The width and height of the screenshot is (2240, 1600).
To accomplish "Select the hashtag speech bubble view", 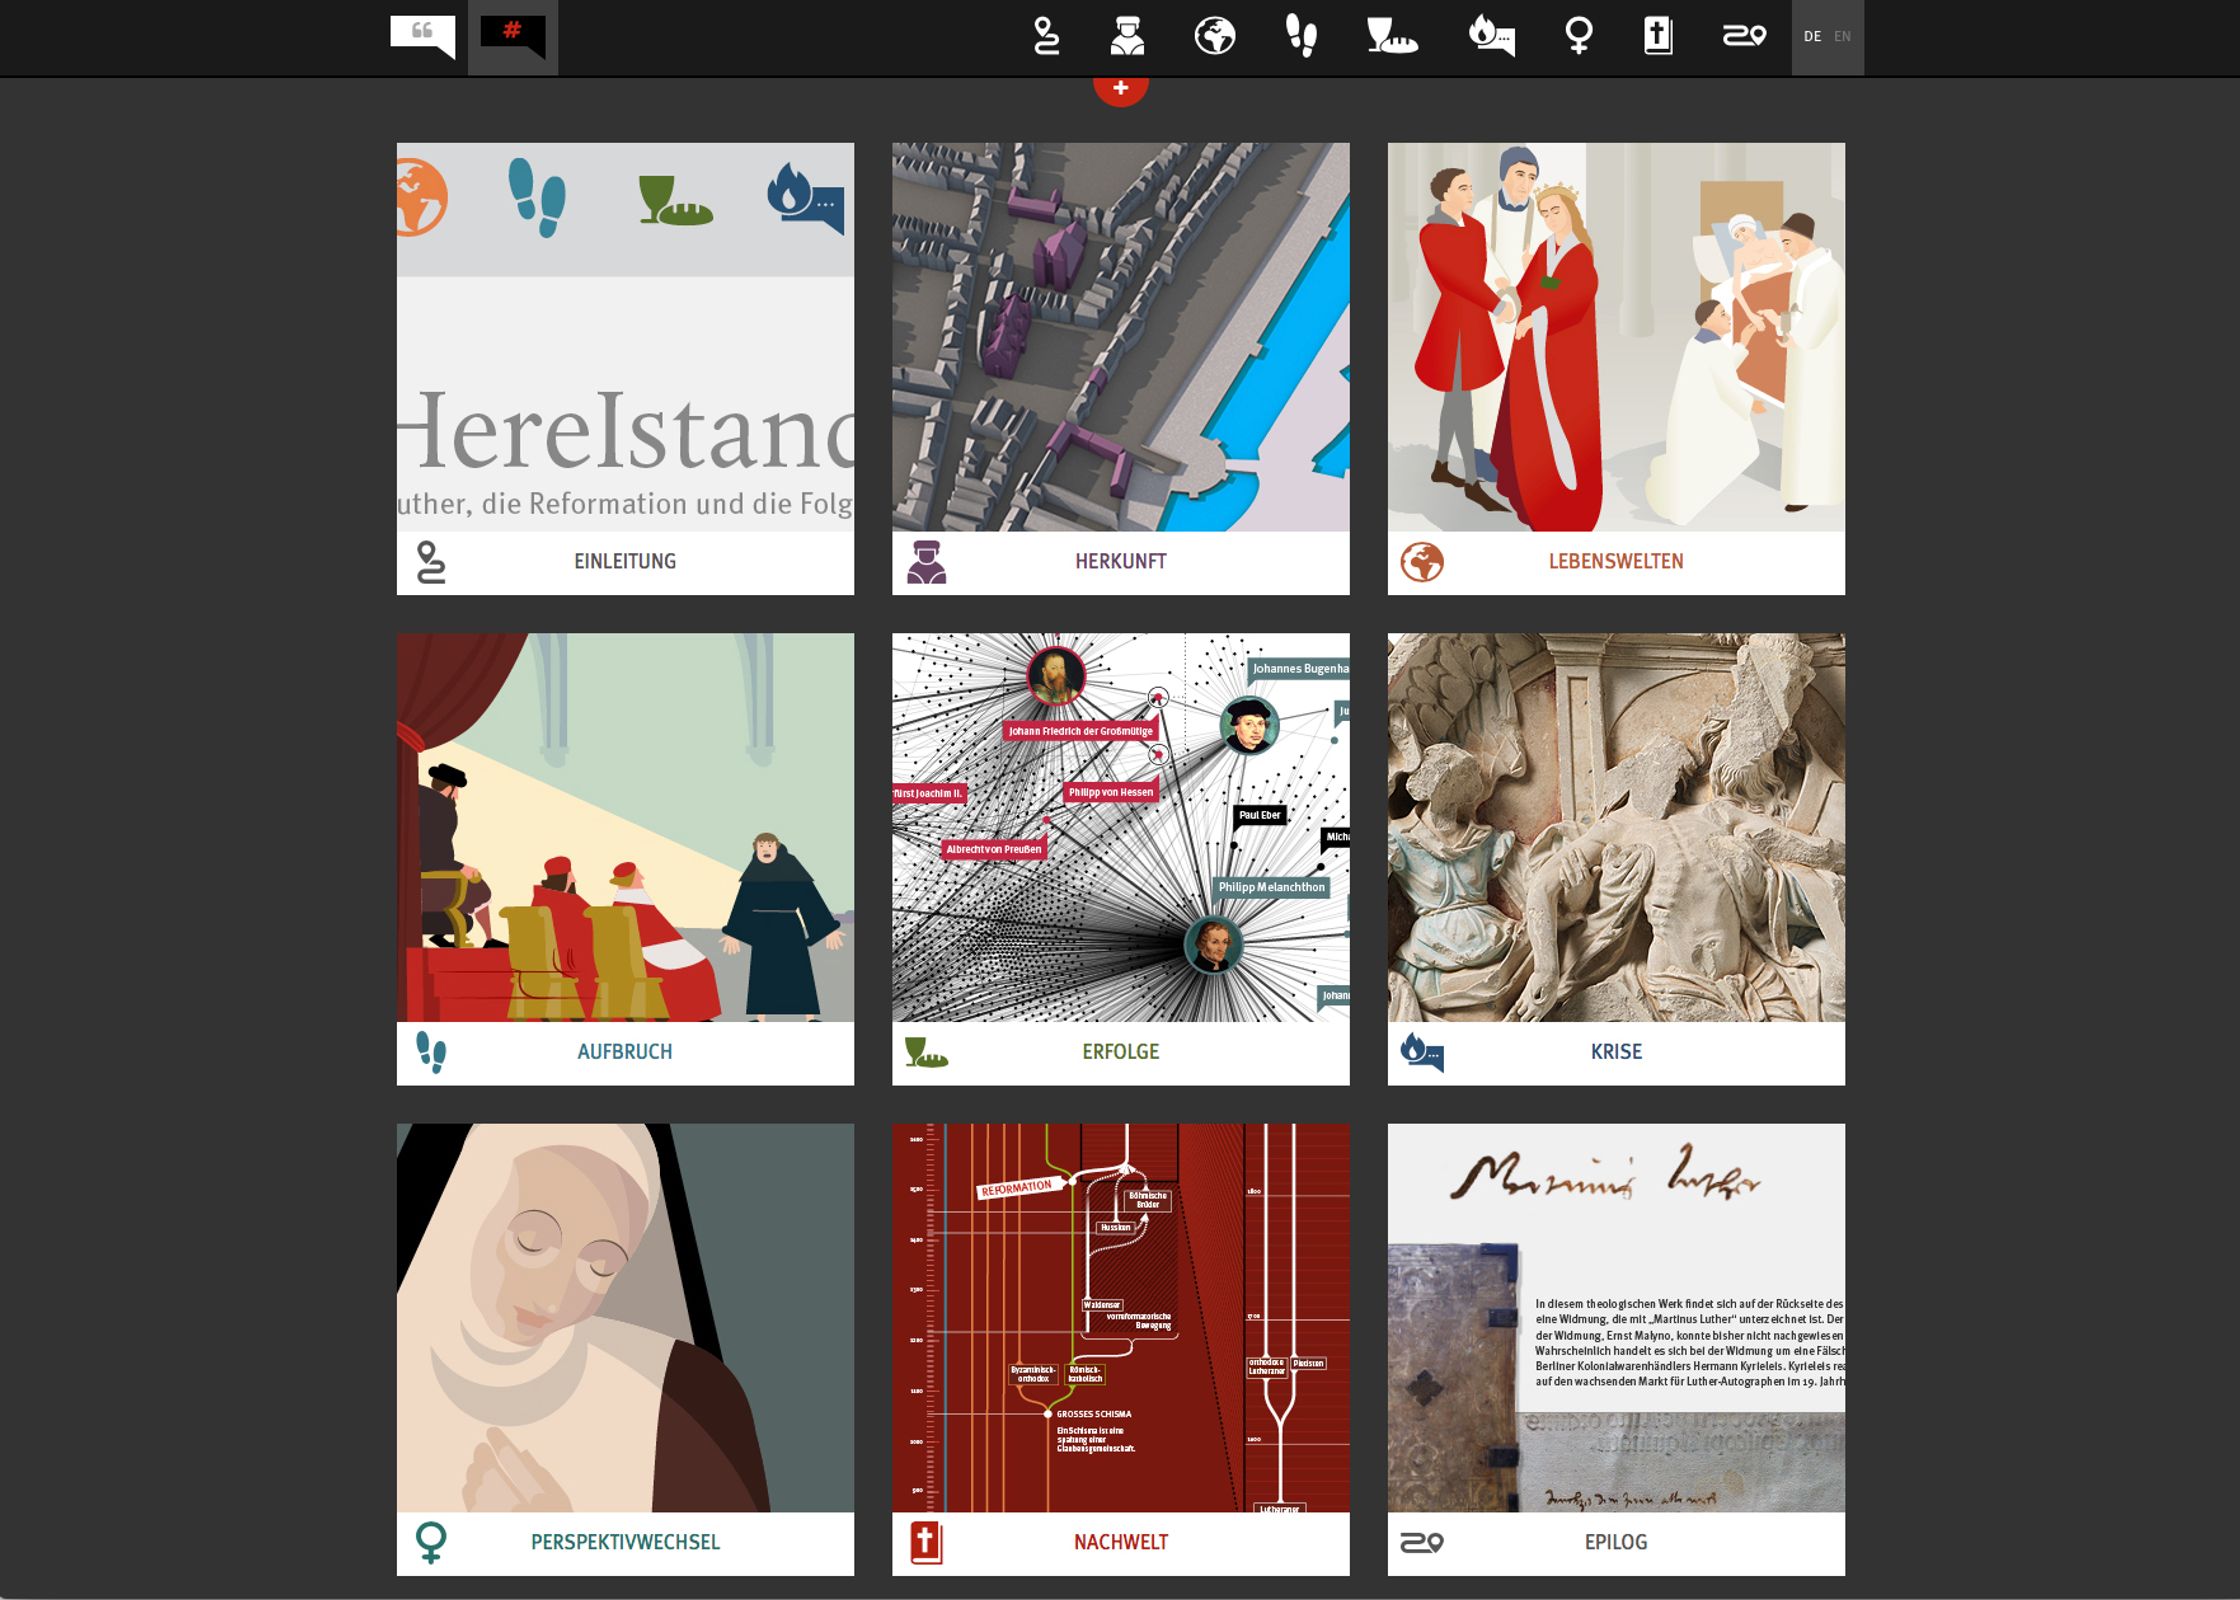I will pyautogui.click(x=512, y=36).
